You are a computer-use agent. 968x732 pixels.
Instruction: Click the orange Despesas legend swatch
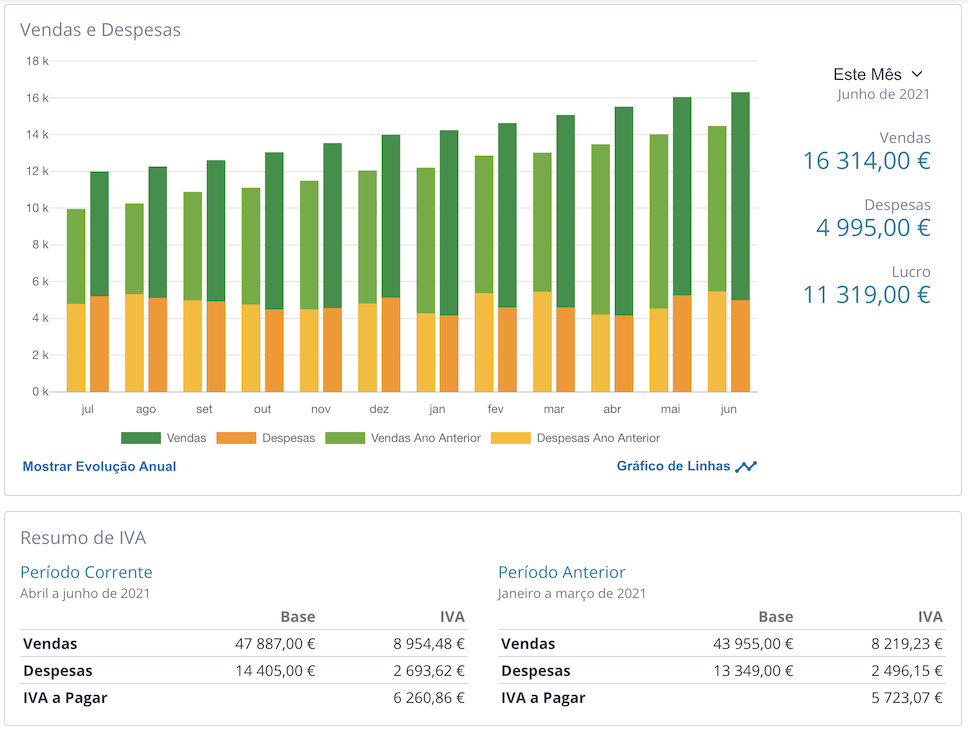236,438
